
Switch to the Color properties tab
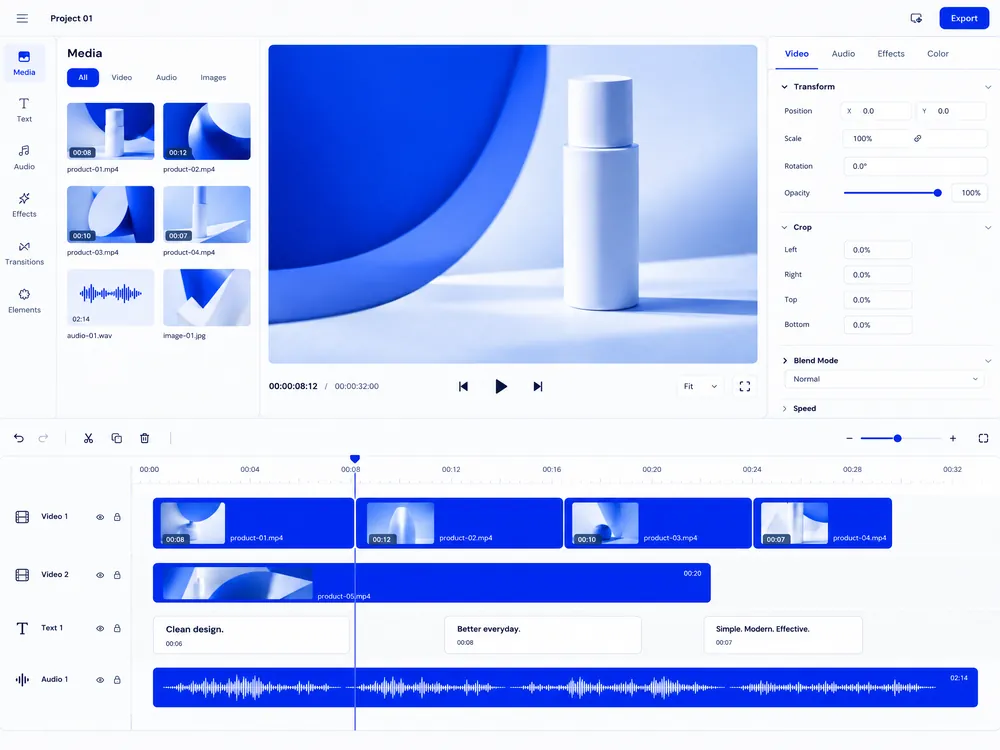(938, 54)
